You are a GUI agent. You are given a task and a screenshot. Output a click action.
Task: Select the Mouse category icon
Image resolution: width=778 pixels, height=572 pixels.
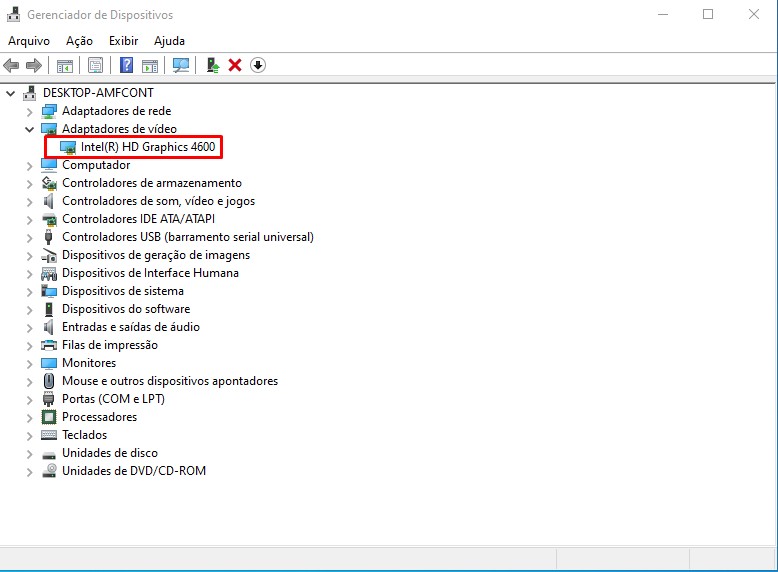coord(49,381)
